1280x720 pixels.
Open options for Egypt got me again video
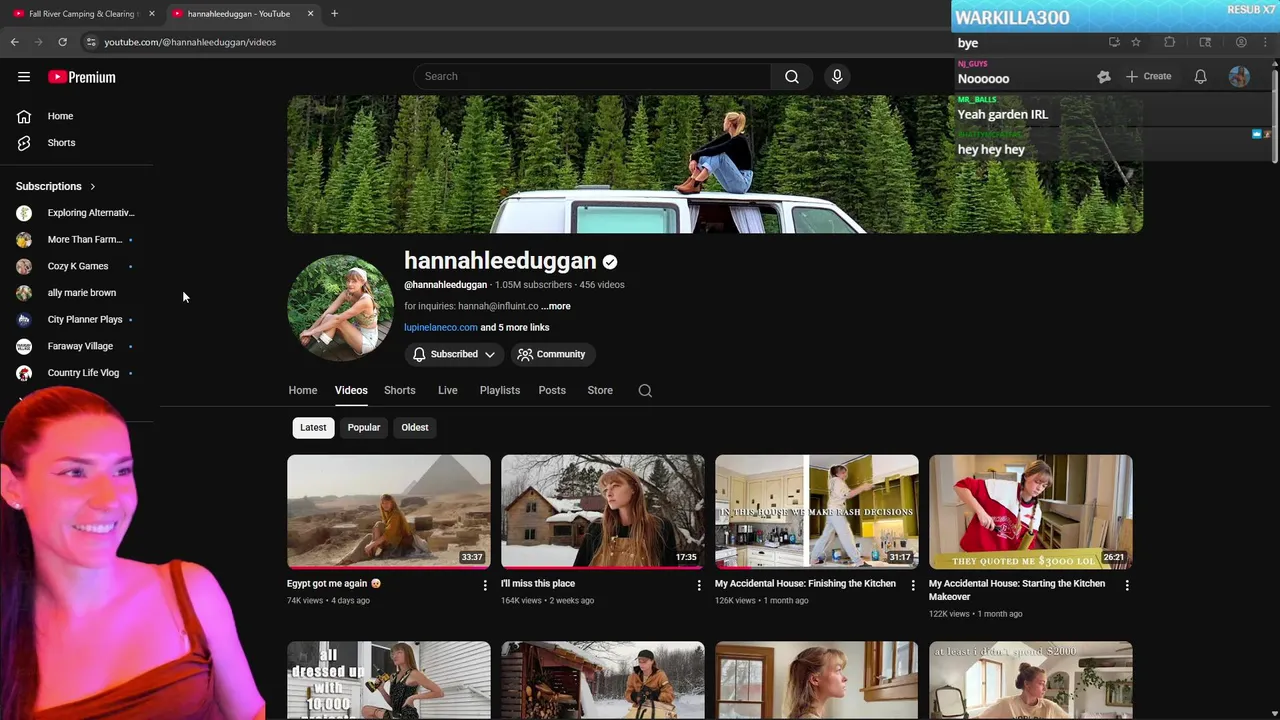point(485,585)
